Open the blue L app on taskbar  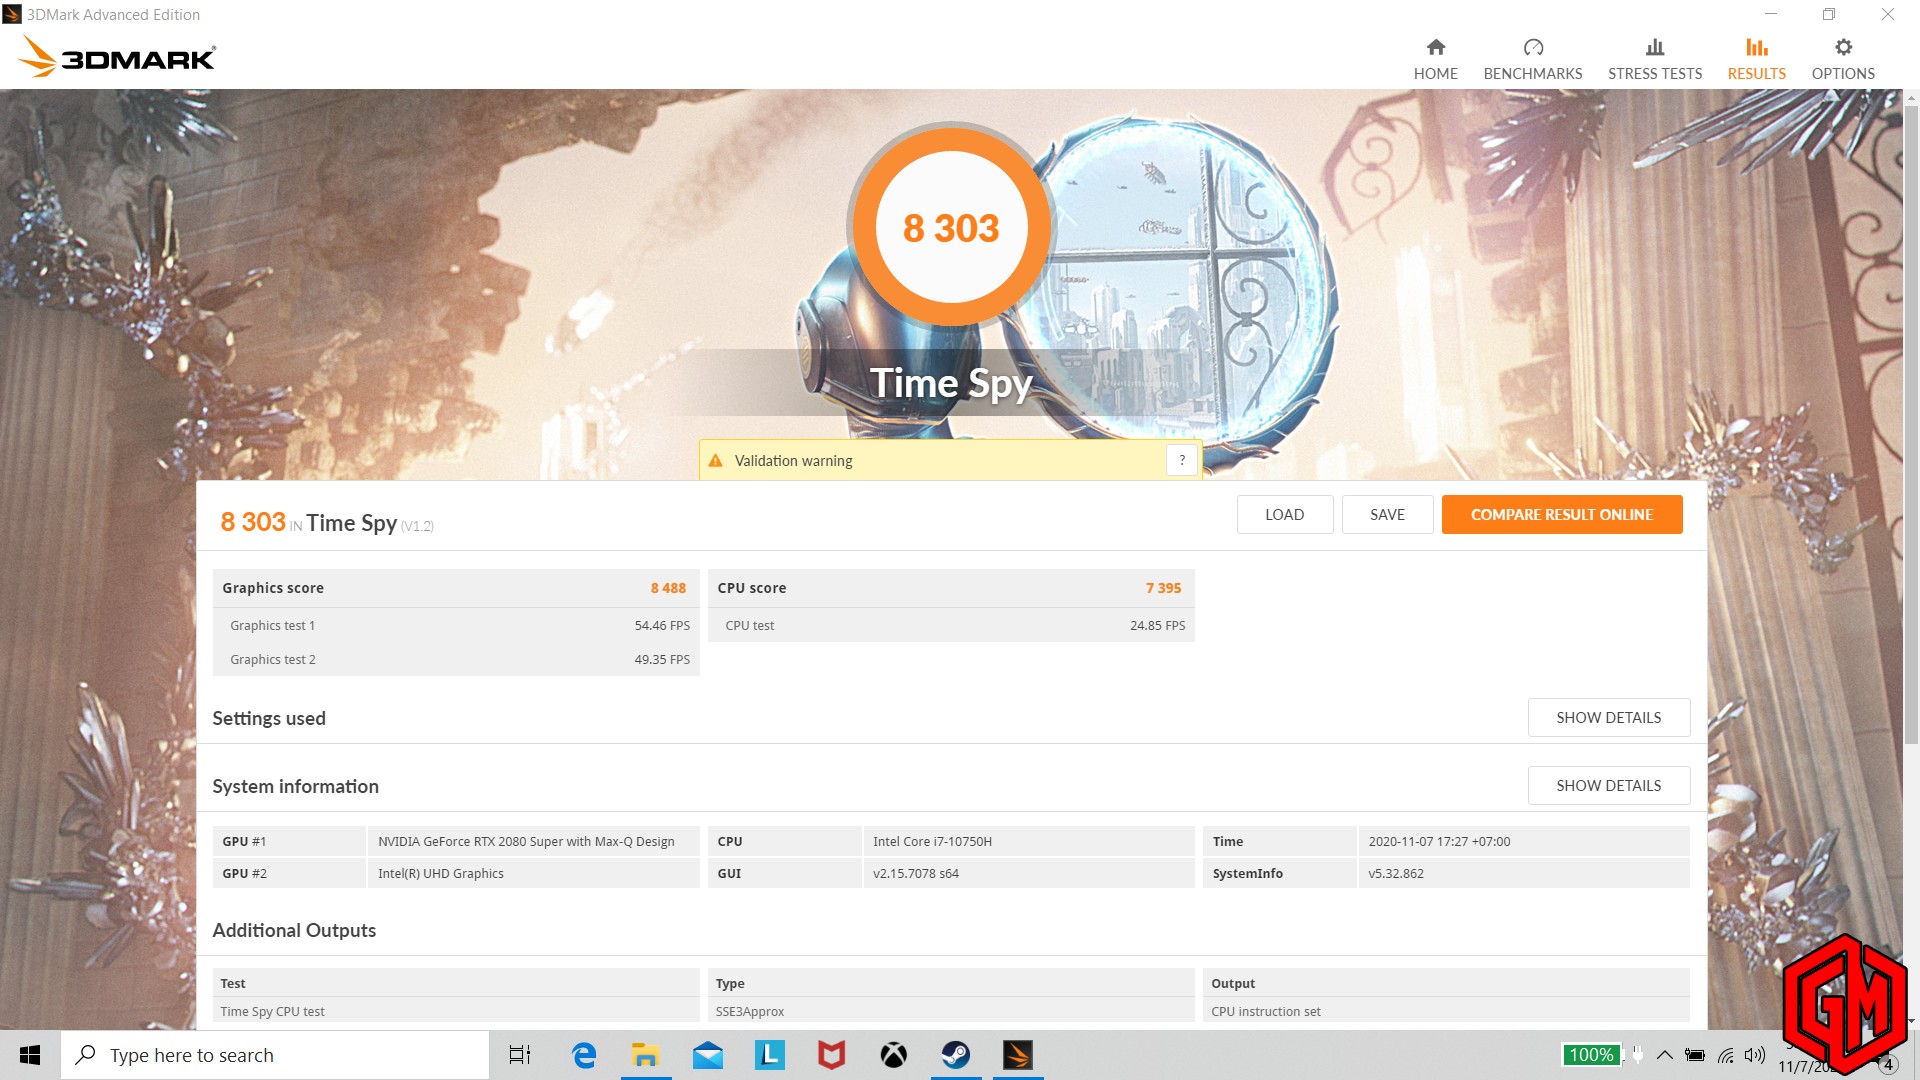[769, 1055]
